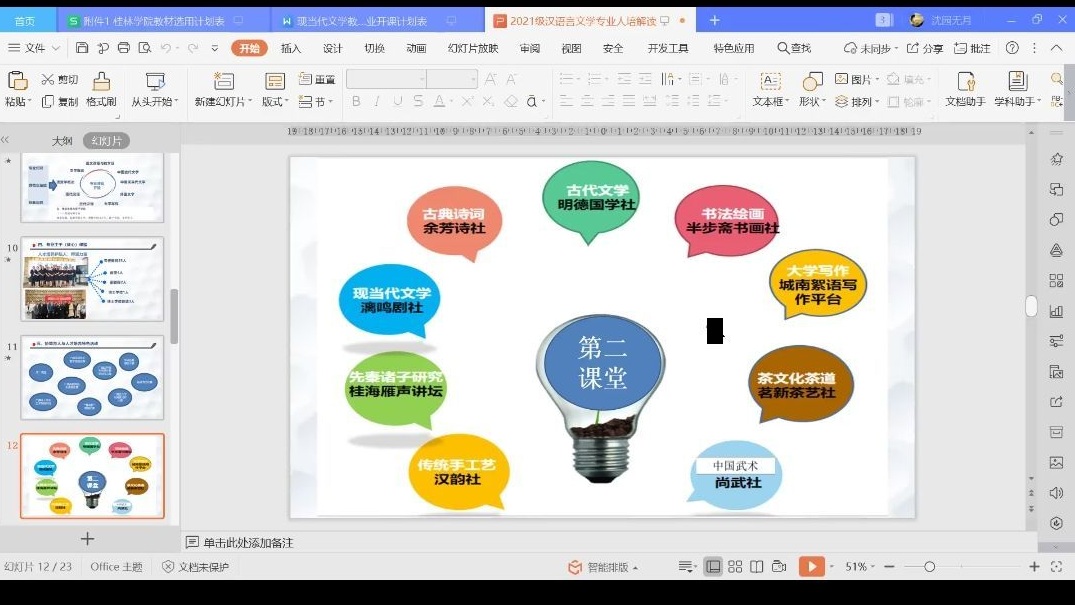Image resolution: width=1075 pixels, height=605 pixels.
Task: Open the Animation (动画) ribbon tab
Action: 416,48
